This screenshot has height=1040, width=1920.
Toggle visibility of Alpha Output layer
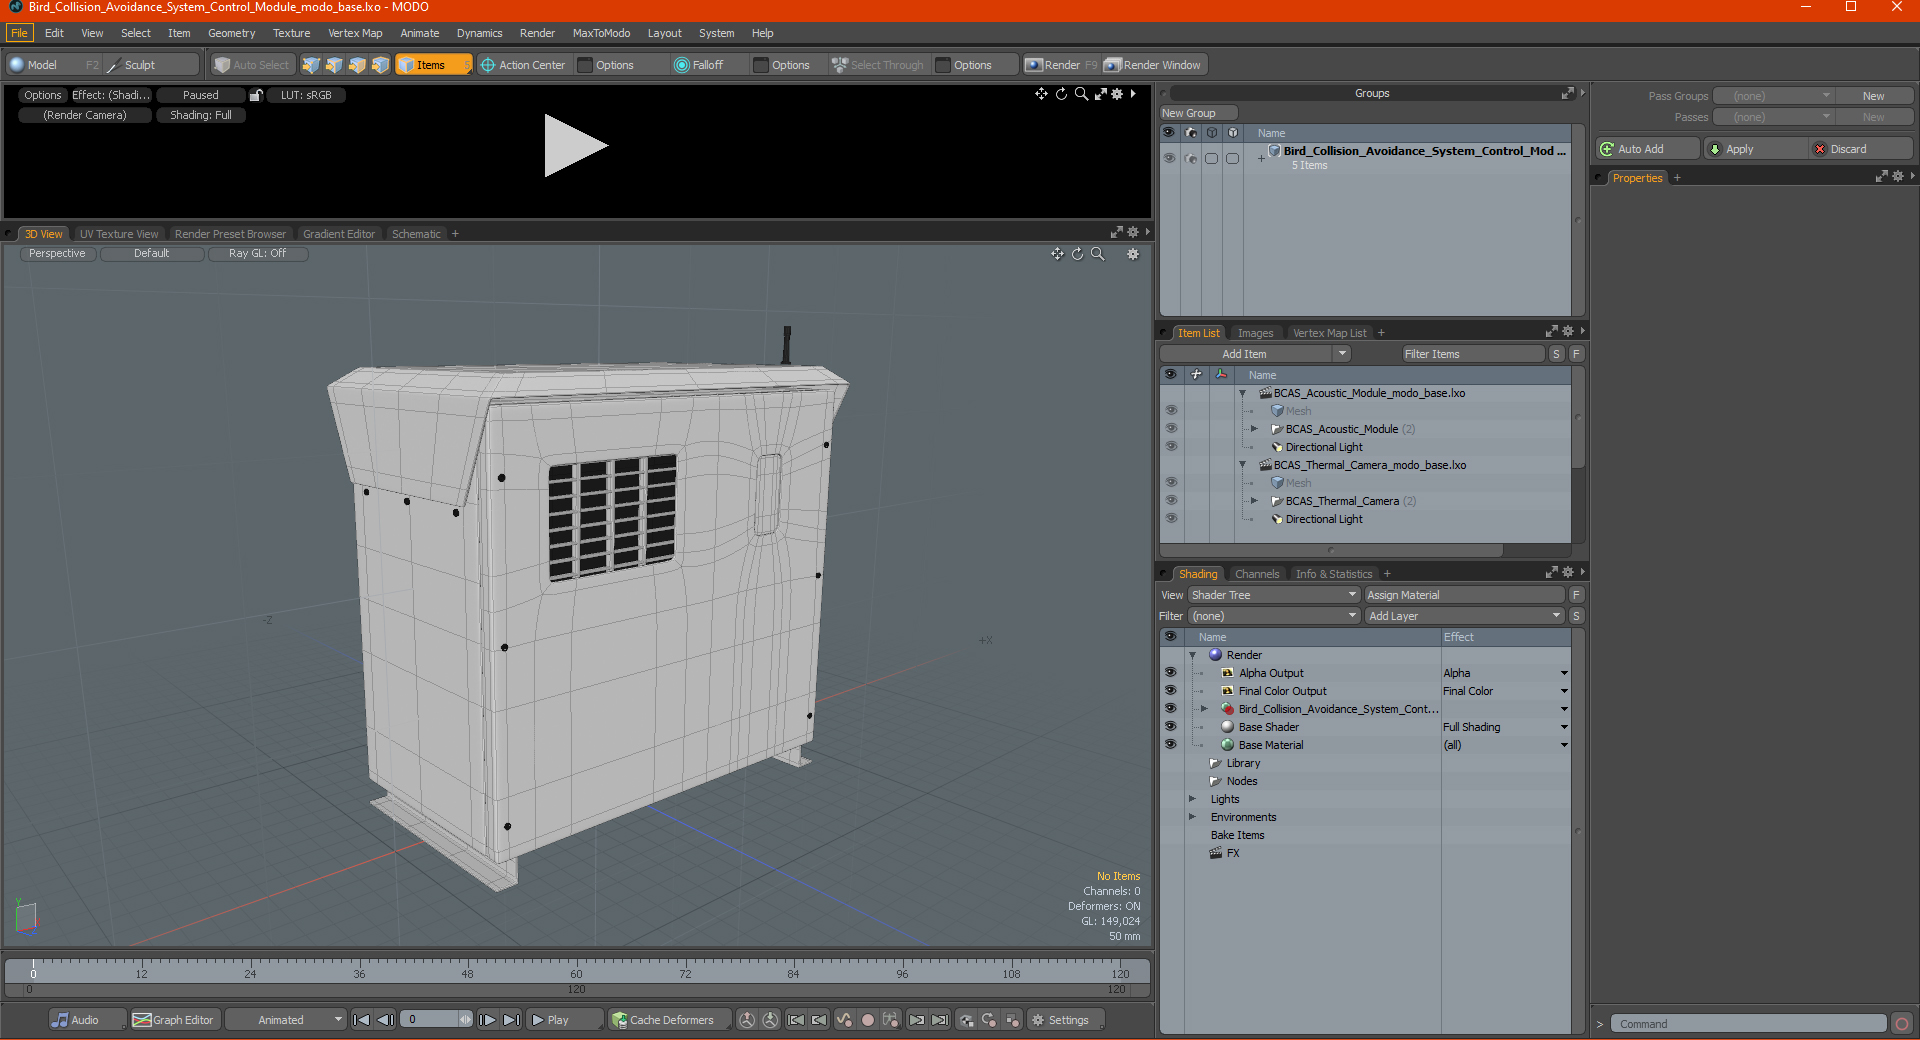pyautogui.click(x=1171, y=673)
